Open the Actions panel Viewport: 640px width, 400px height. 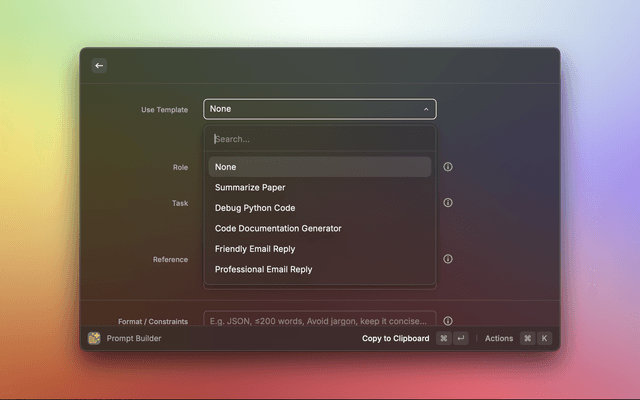(499, 338)
